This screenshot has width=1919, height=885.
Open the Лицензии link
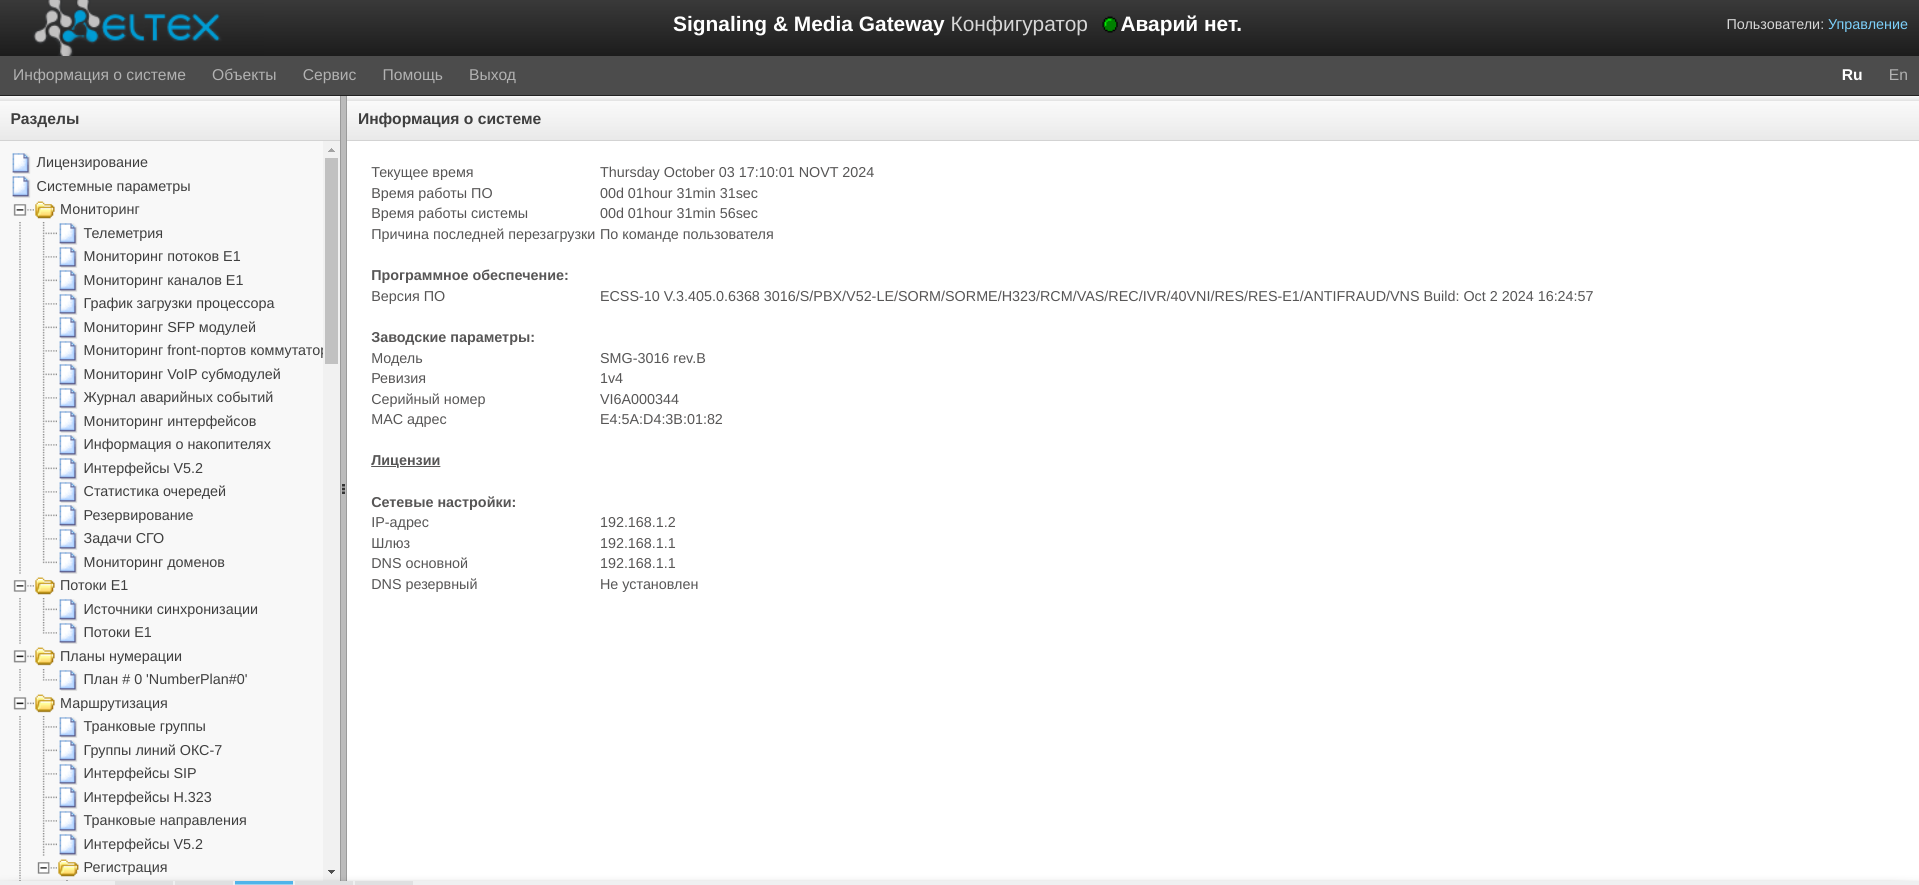click(405, 461)
